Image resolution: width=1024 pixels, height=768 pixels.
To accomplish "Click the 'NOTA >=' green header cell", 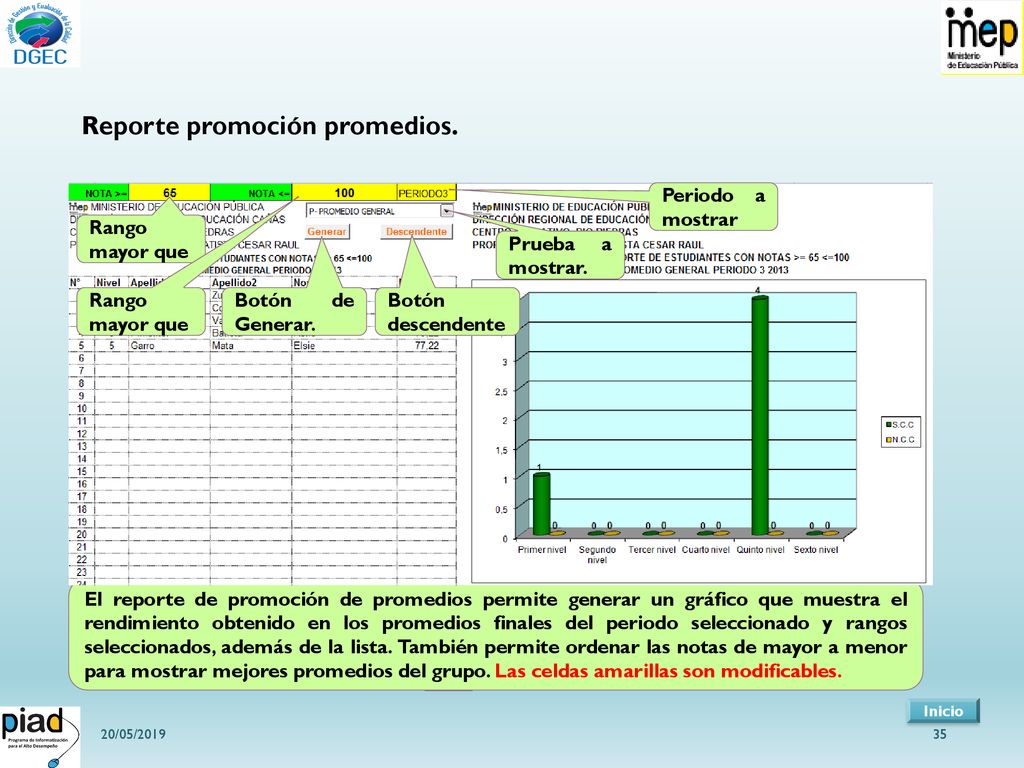I will pyautogui.click(x=99, y=193).
